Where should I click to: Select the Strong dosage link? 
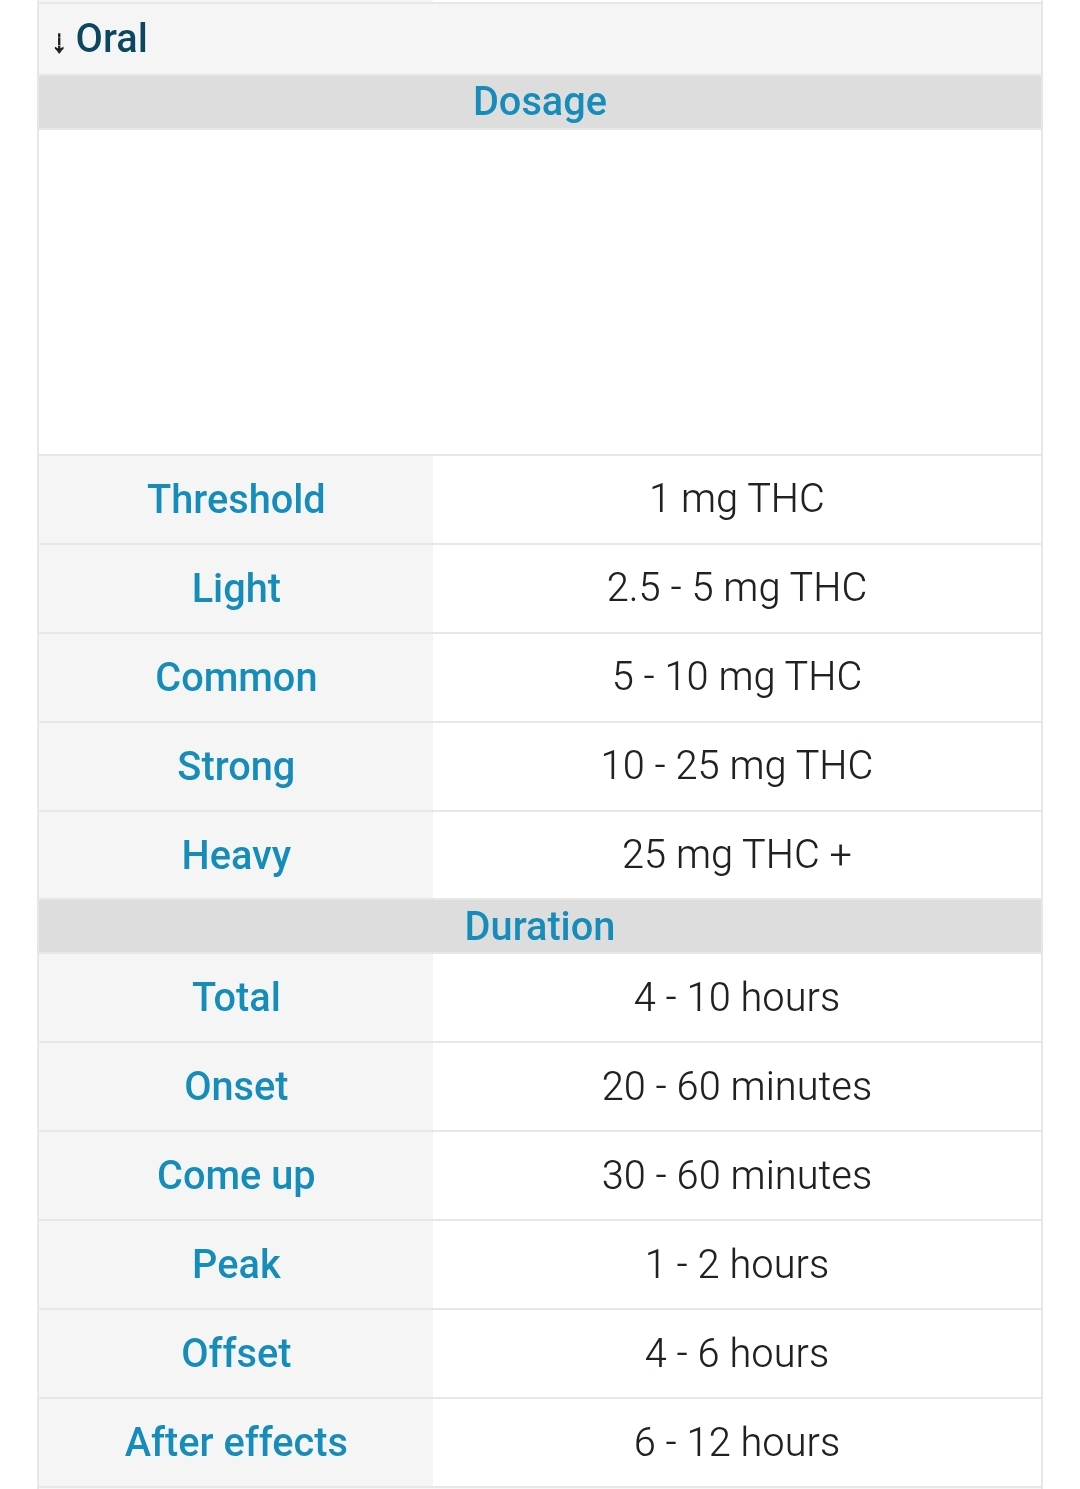[x=236, y=766]
